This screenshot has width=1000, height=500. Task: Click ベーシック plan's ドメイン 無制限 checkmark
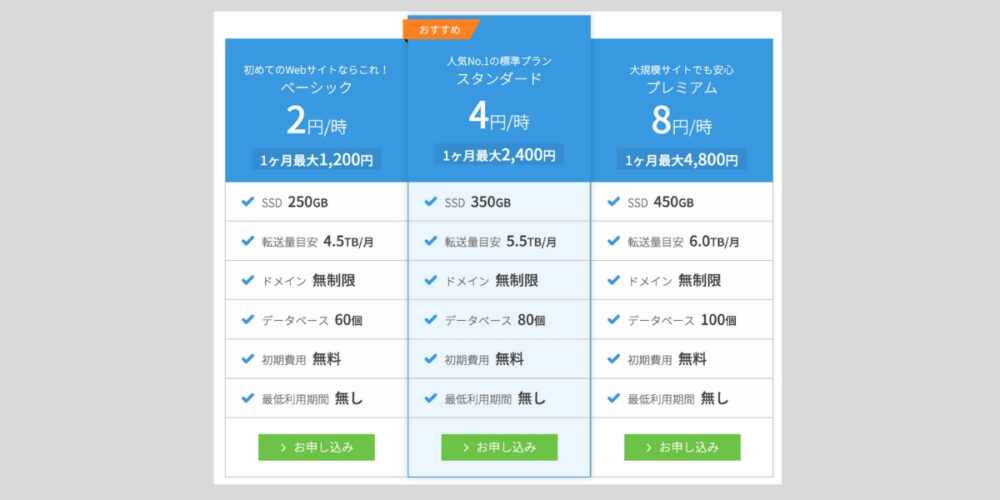[248, 280]
